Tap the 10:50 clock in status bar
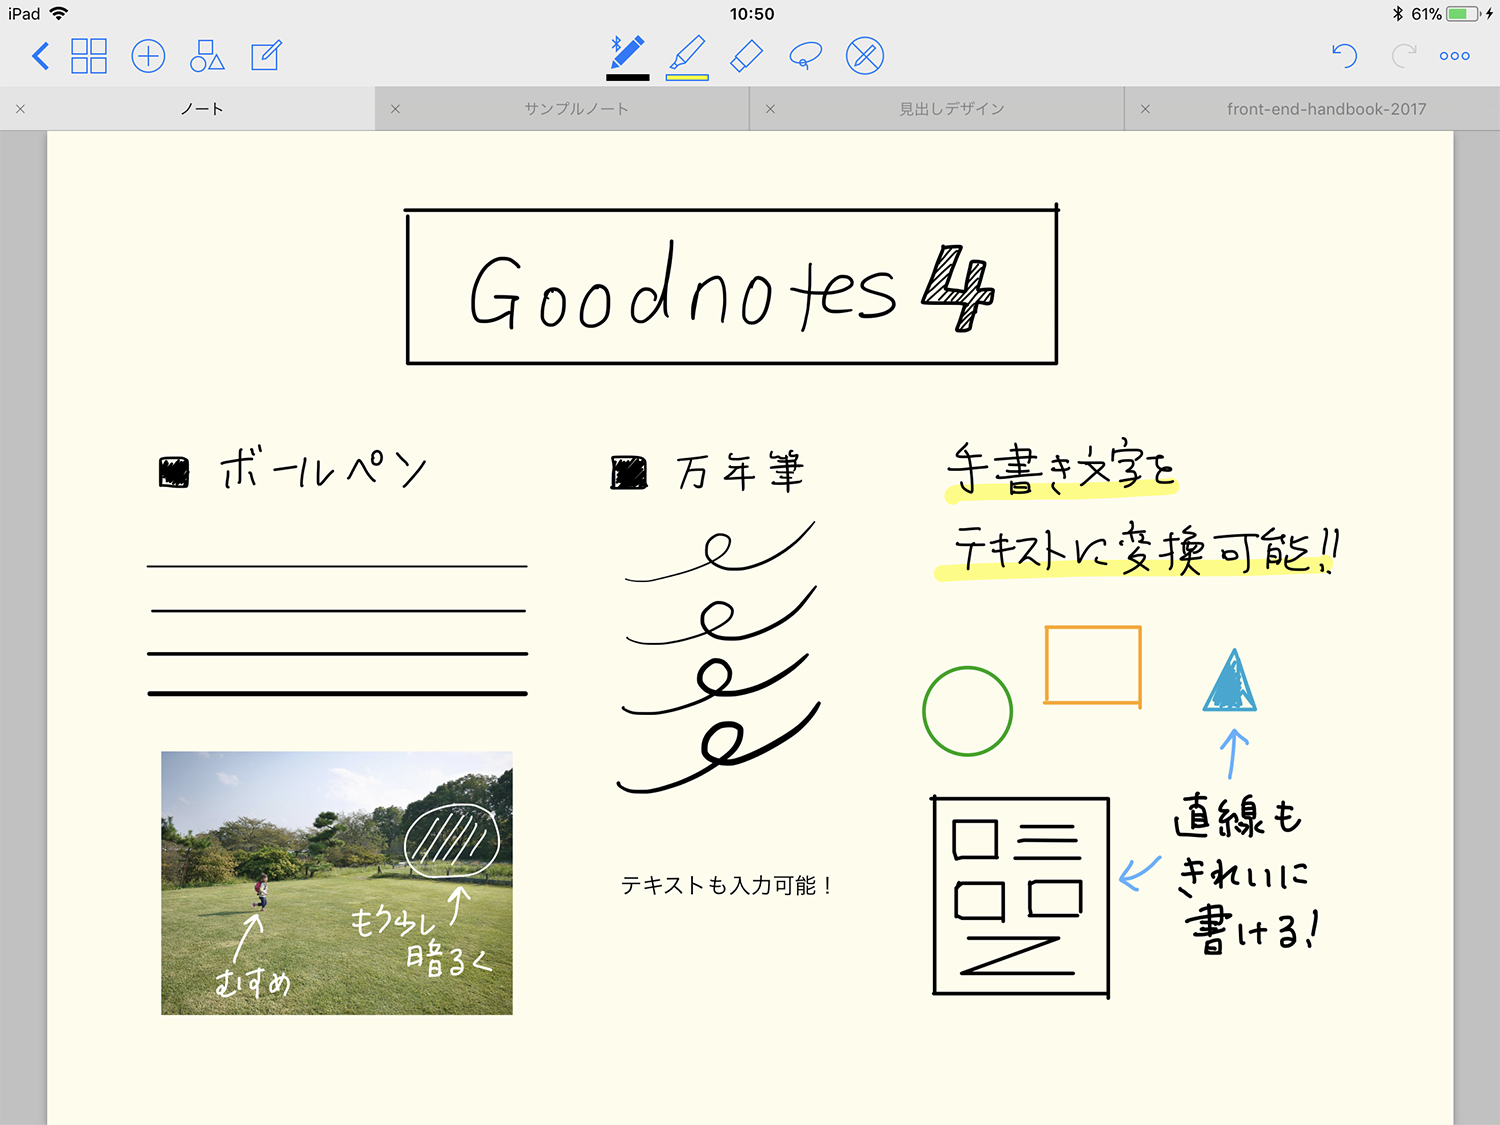The width and height of the screenshot is (1500, 1125). click(752, 14)
